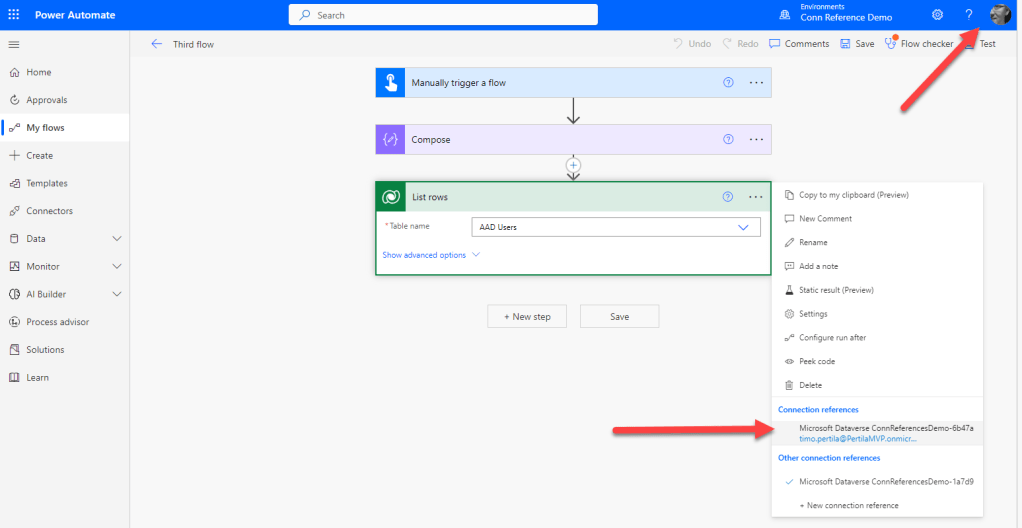
Task: Expand Show advanced options
Action: point(431,255)
